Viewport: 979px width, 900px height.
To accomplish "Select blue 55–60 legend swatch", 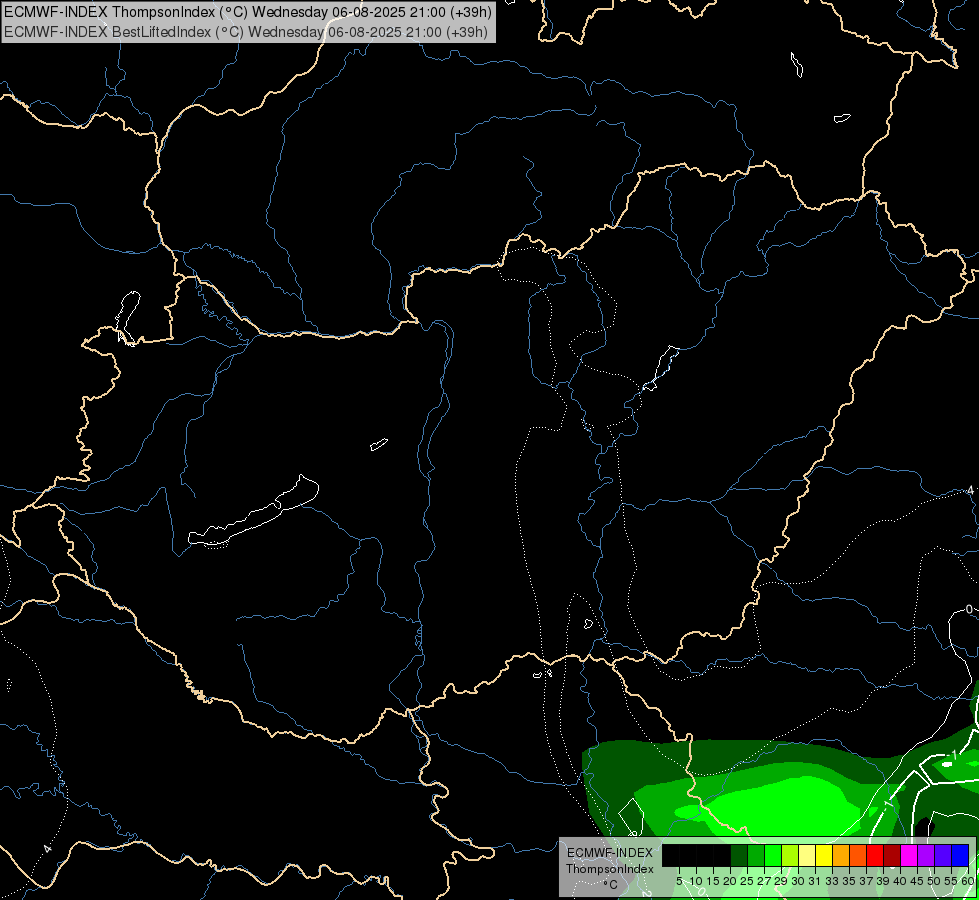I will point(960,855).
